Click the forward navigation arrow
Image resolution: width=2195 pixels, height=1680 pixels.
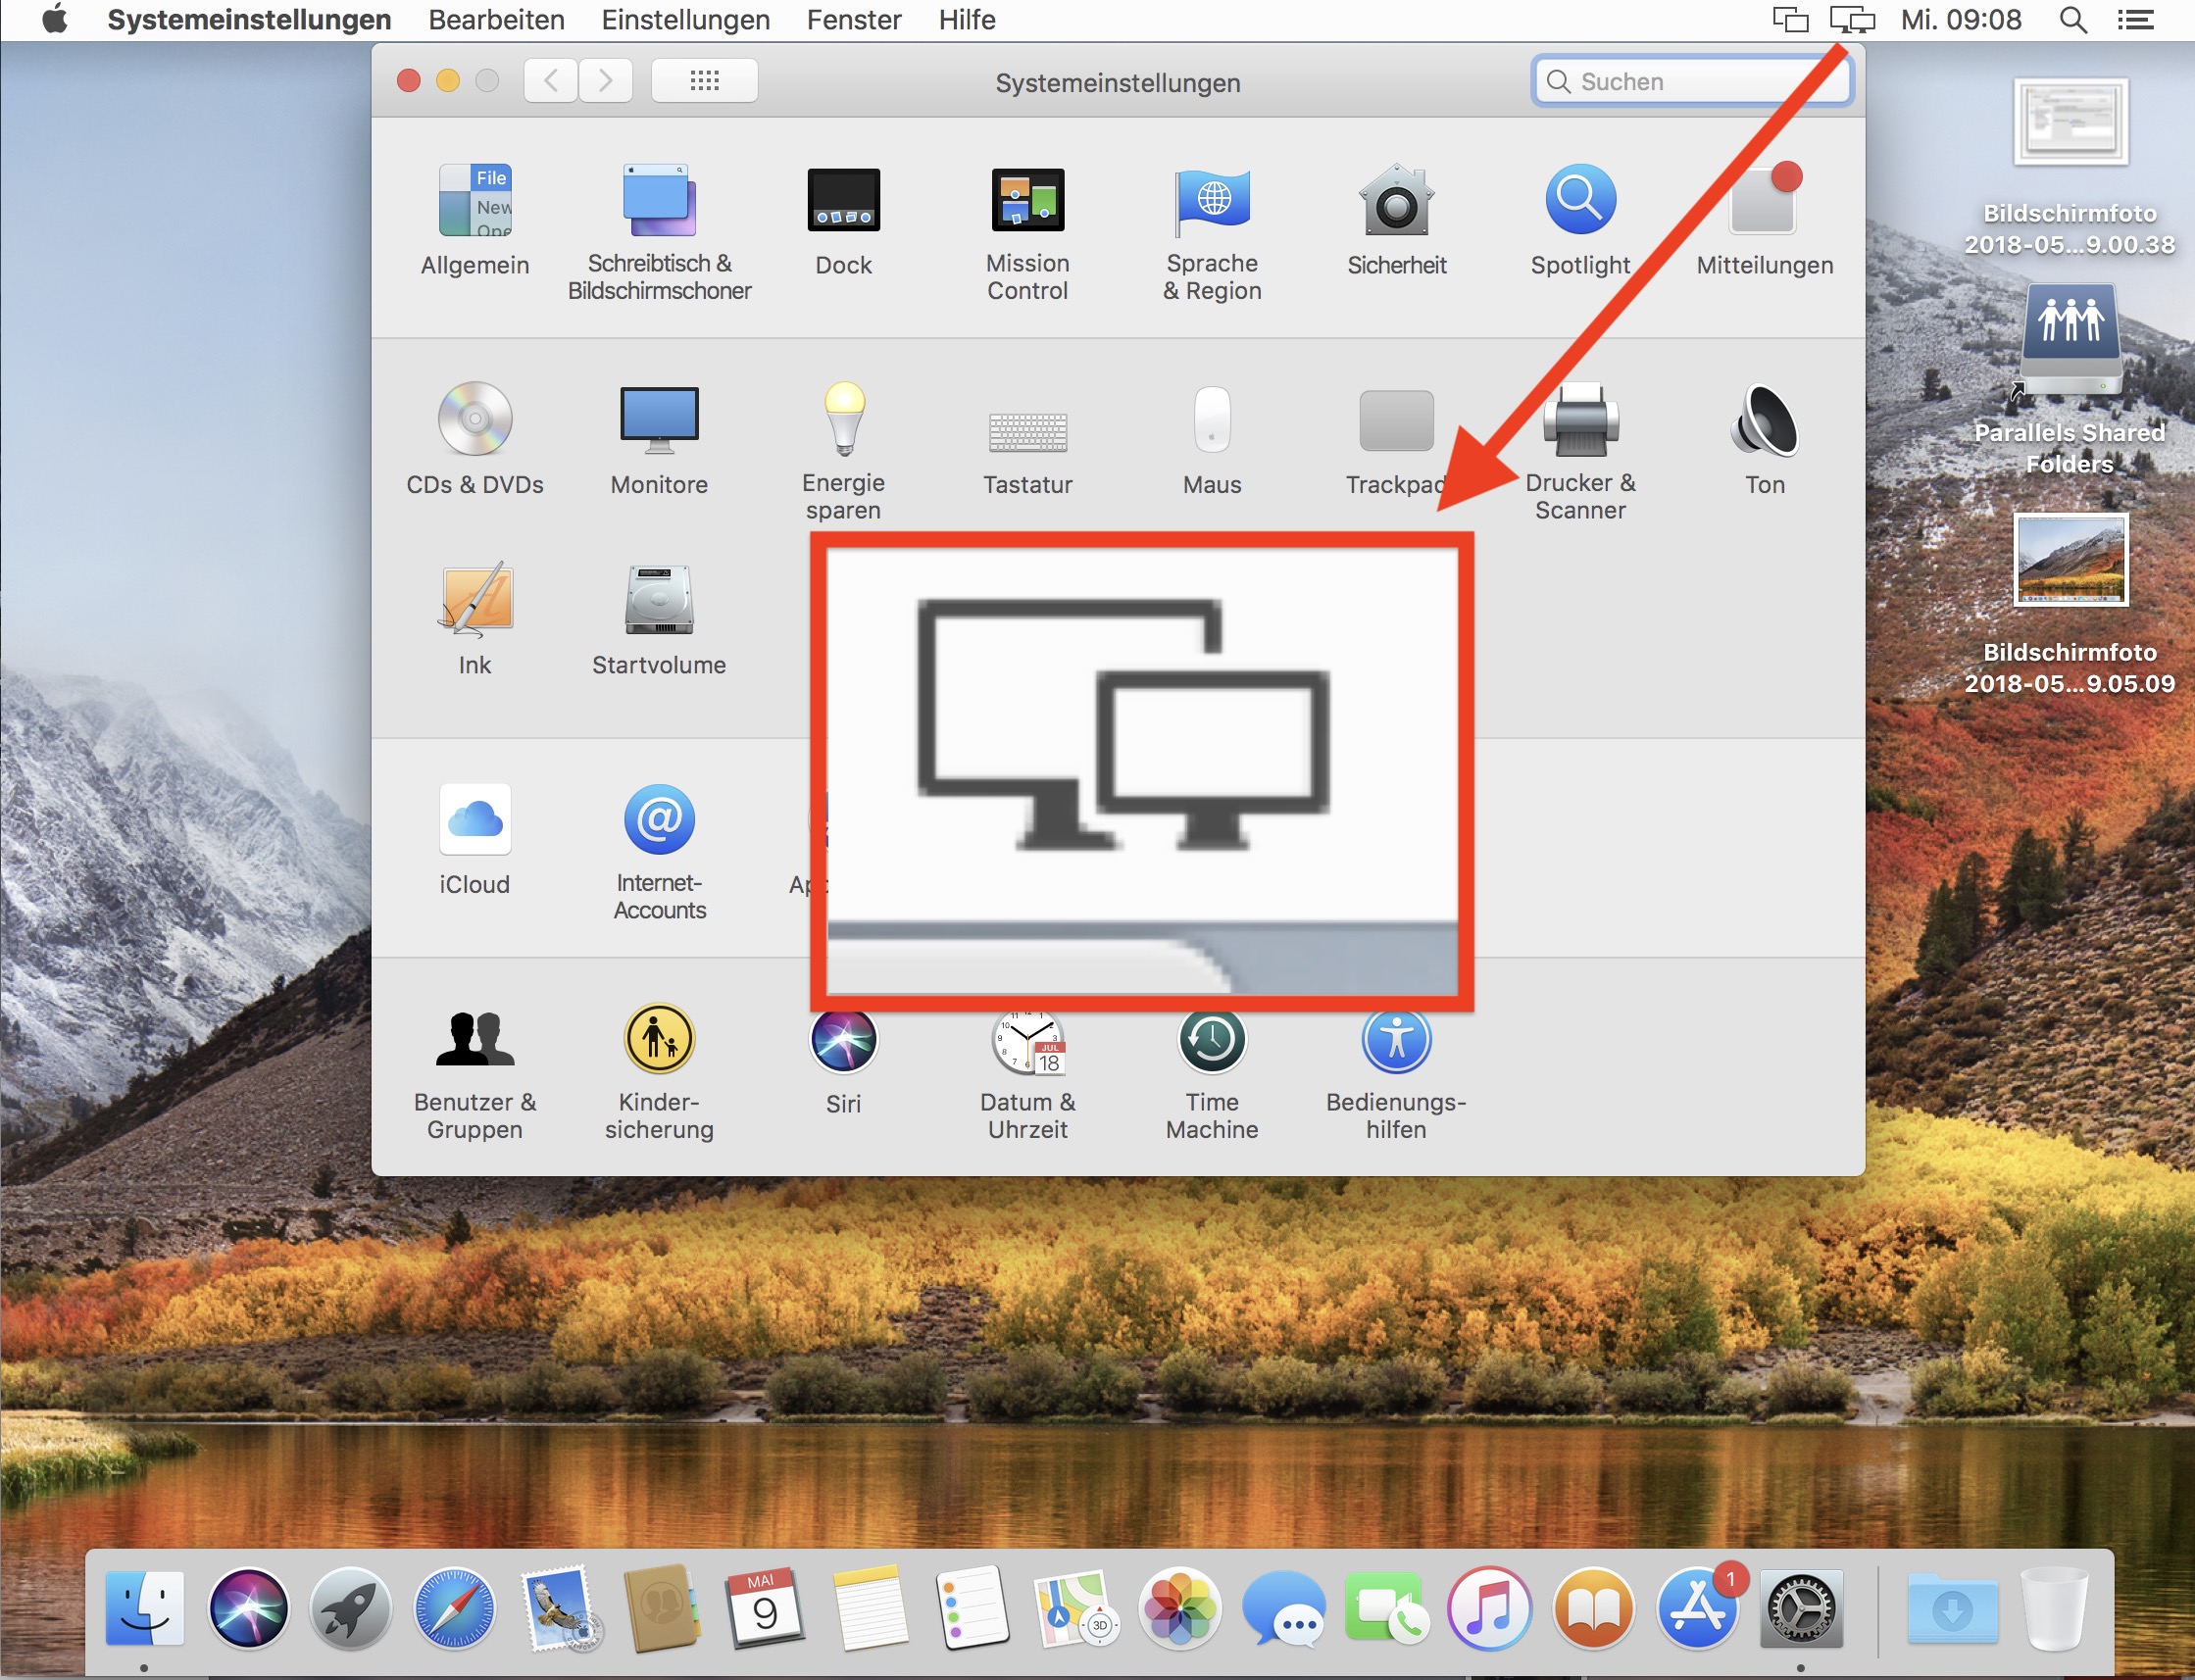point(605,81)
